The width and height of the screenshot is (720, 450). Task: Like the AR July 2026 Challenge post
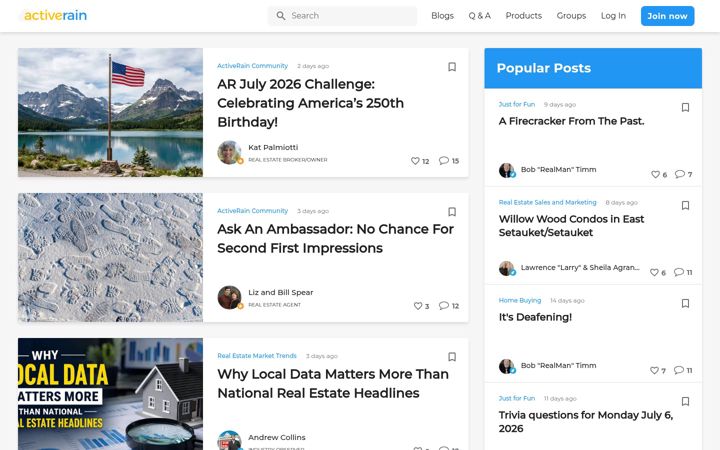[x=415, y=161]
